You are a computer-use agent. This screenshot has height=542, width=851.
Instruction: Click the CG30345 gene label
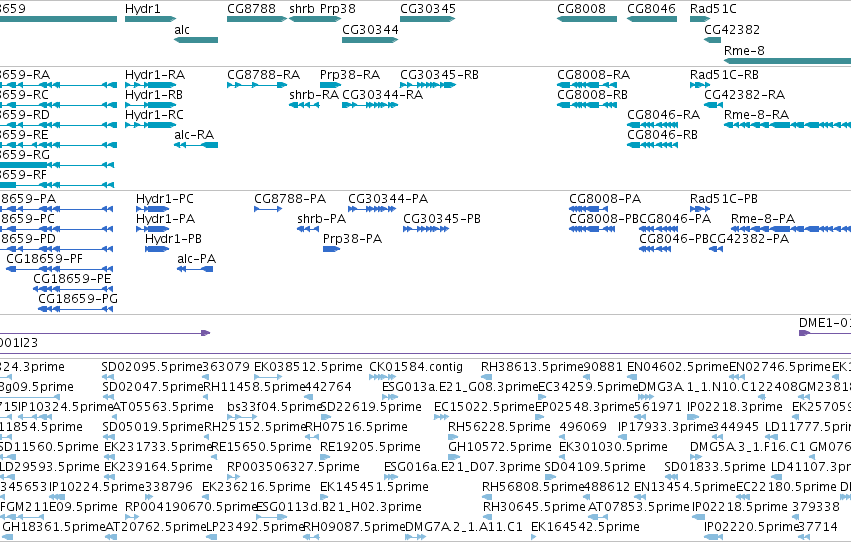428,9
